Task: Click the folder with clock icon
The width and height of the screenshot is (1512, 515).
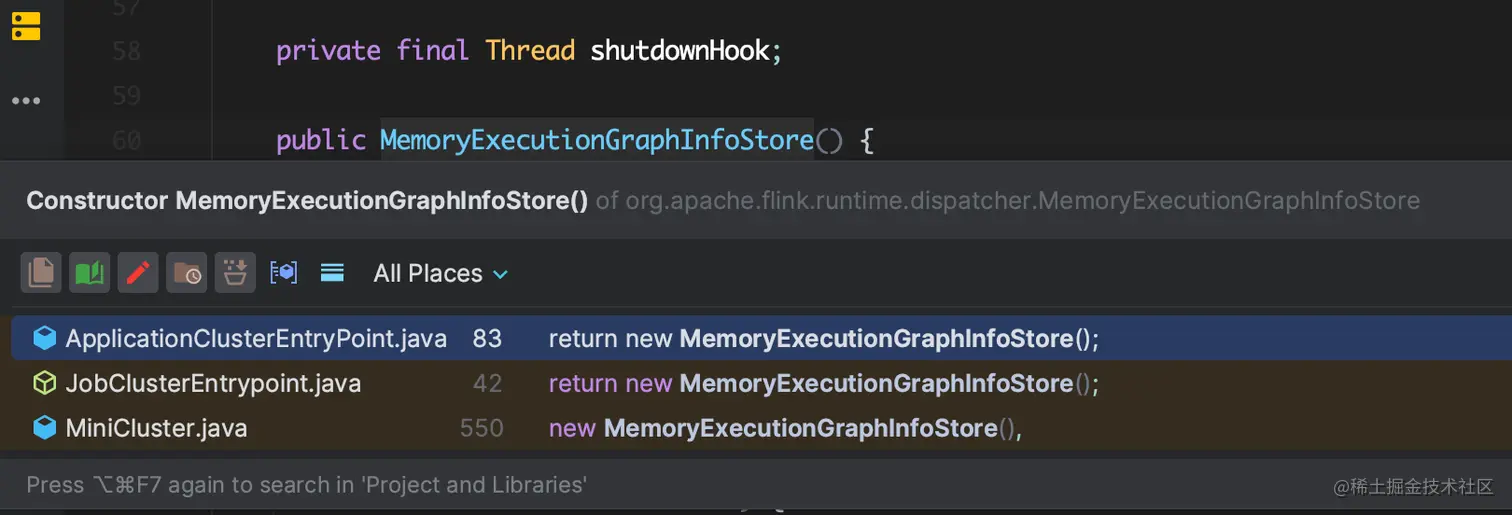Action: 186,273
